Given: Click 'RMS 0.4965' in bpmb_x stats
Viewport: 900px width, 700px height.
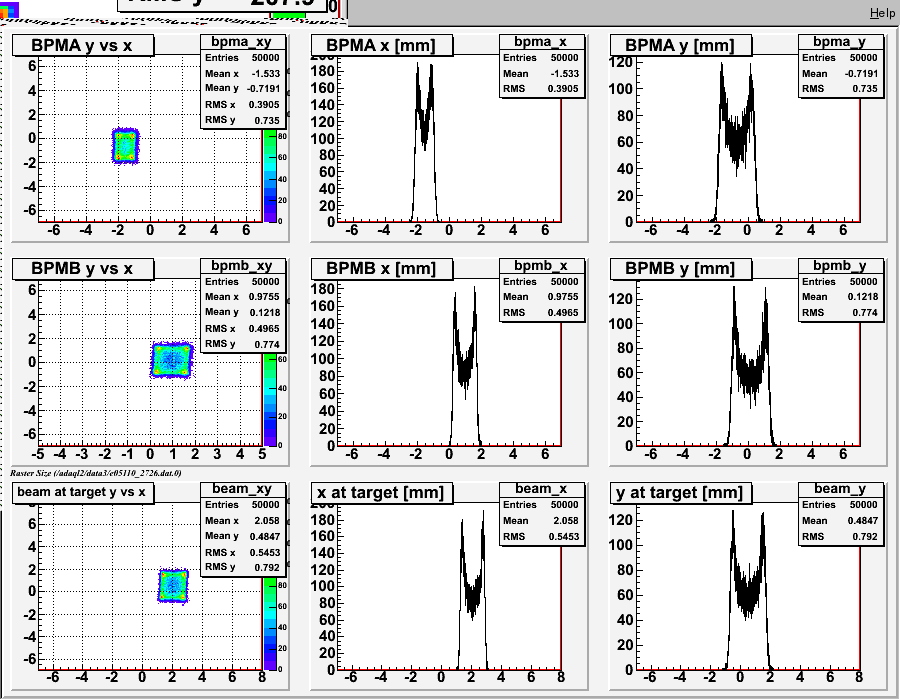Looking at the screenshot, I should tap(542, 312).
